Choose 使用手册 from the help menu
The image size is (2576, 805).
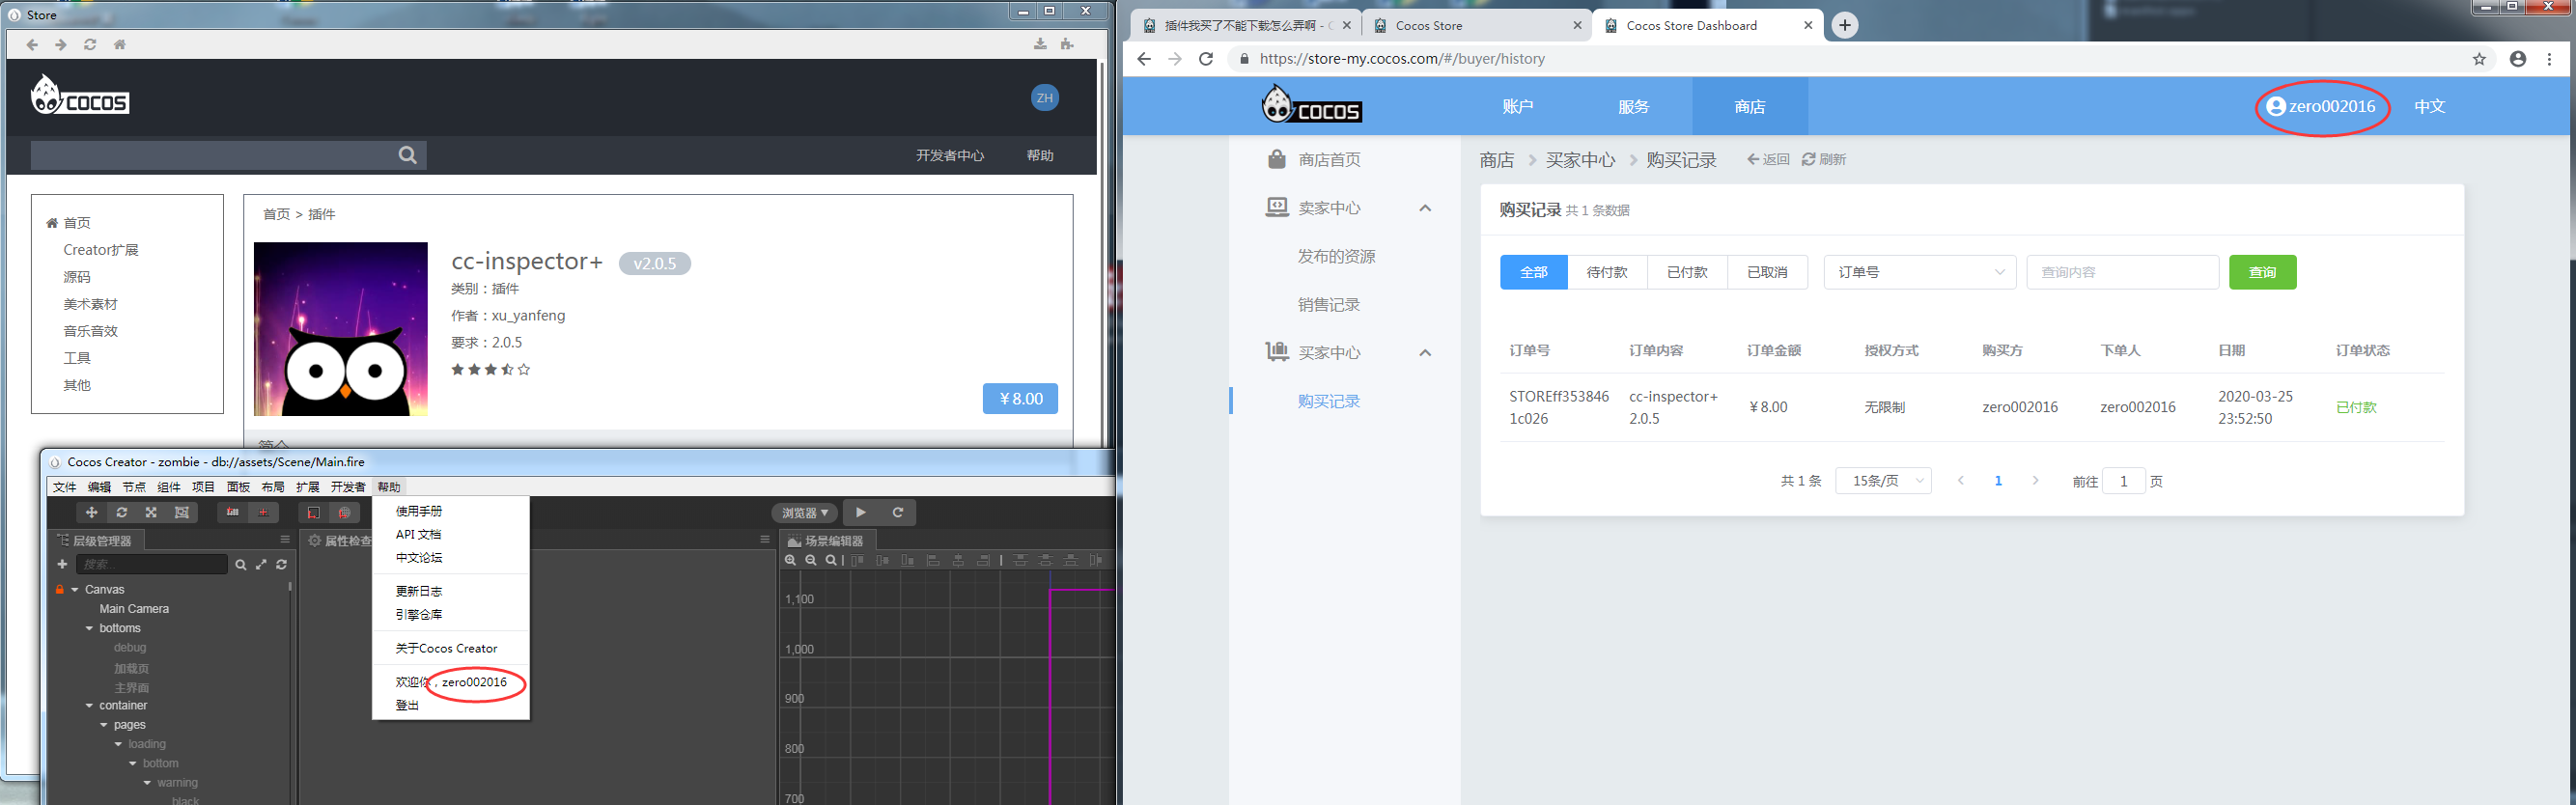point(419,511)
